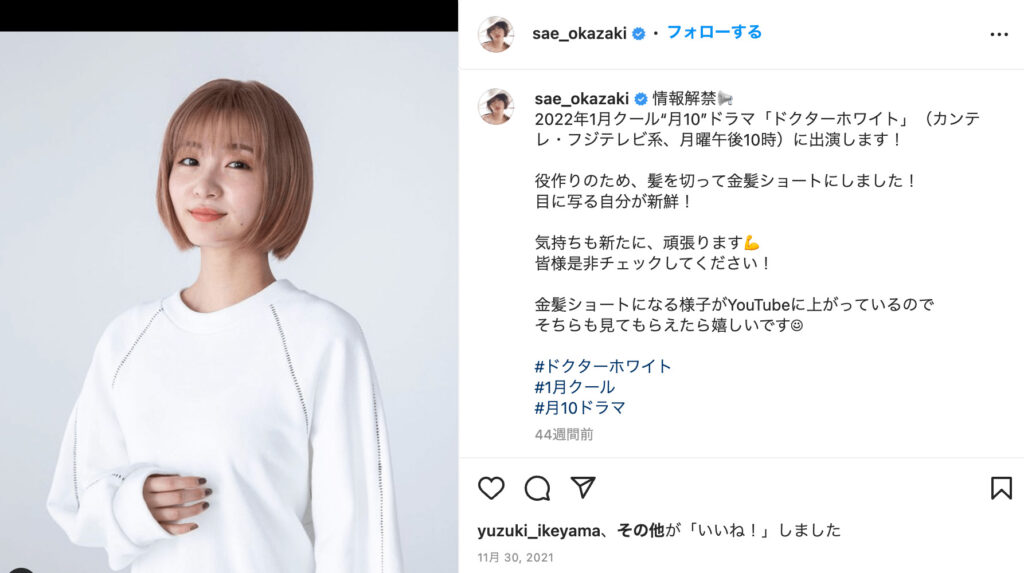Open the sae_okazaki username in the header
The image size is (1024, 573).
(579, 34)
